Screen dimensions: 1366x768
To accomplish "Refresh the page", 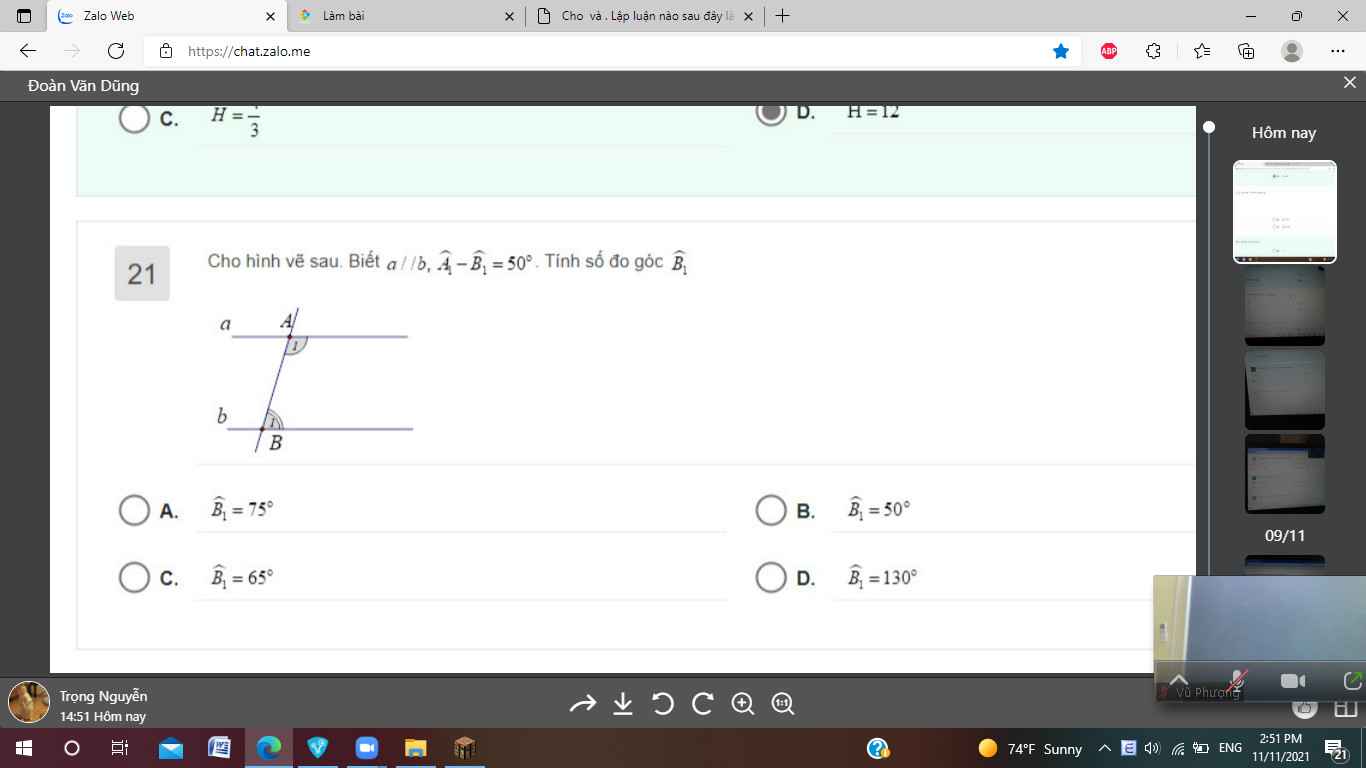I will coord(116,51).
